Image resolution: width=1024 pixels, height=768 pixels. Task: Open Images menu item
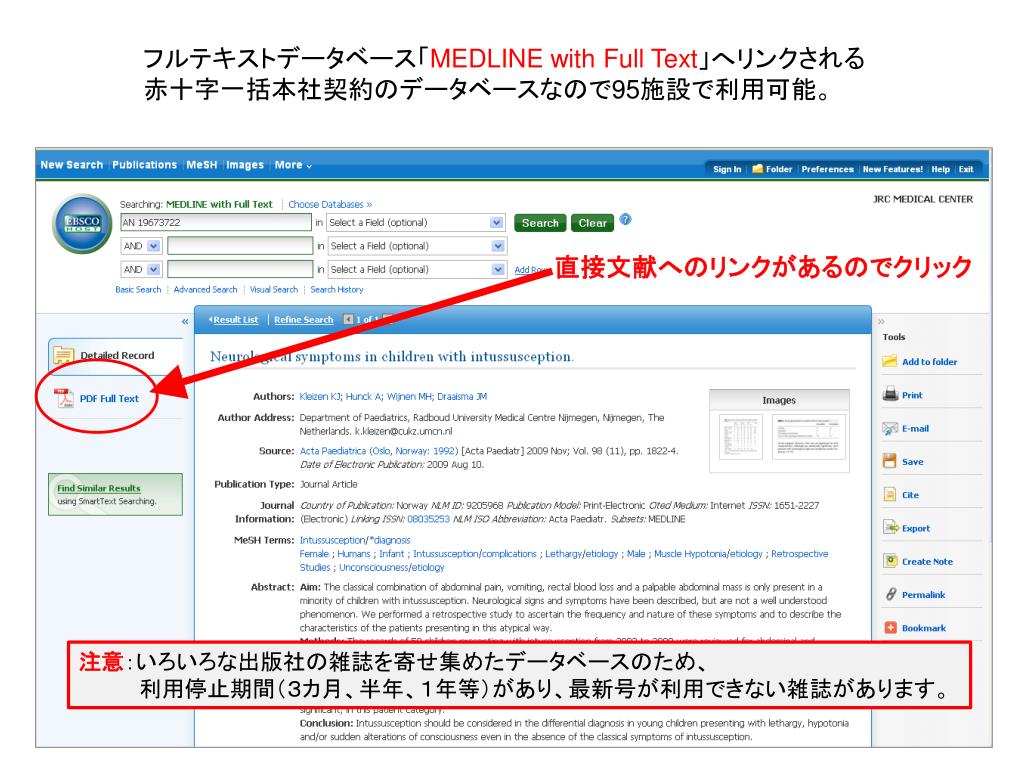click(245, 165)
